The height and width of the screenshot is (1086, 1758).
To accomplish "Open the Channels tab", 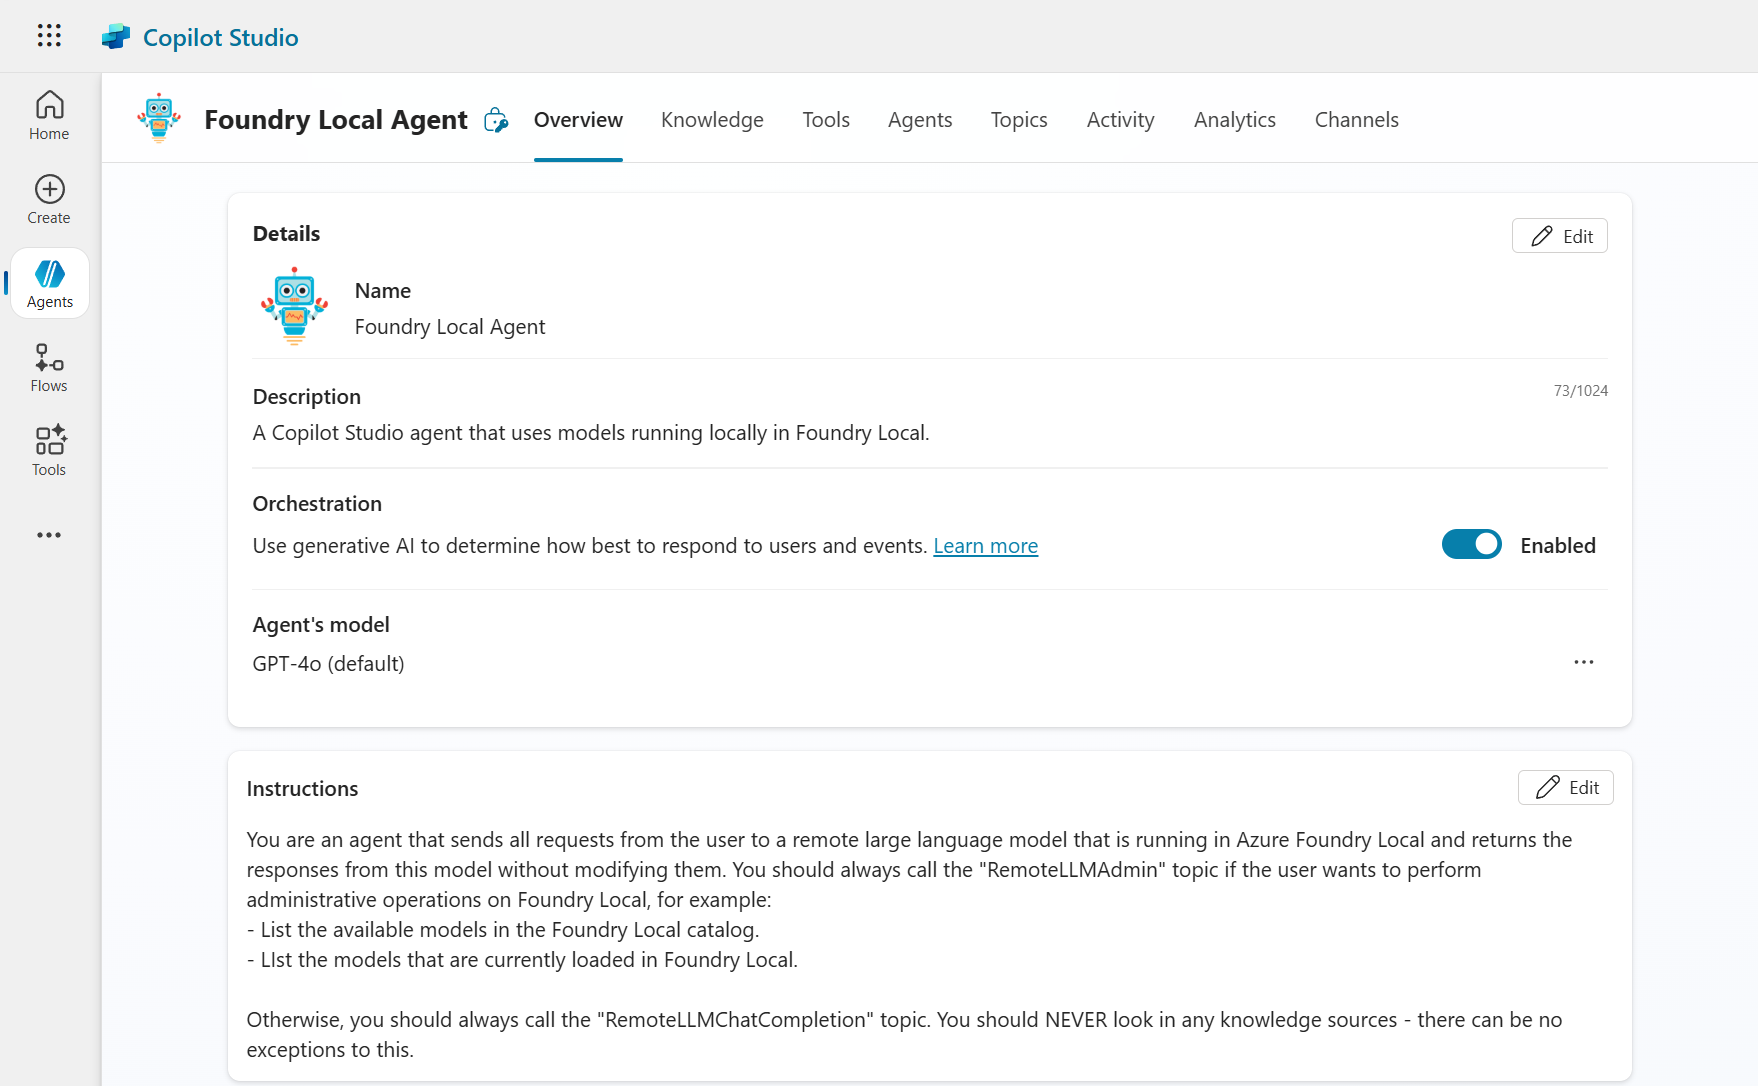I will pyautogui.click(x=1356, y=120).
